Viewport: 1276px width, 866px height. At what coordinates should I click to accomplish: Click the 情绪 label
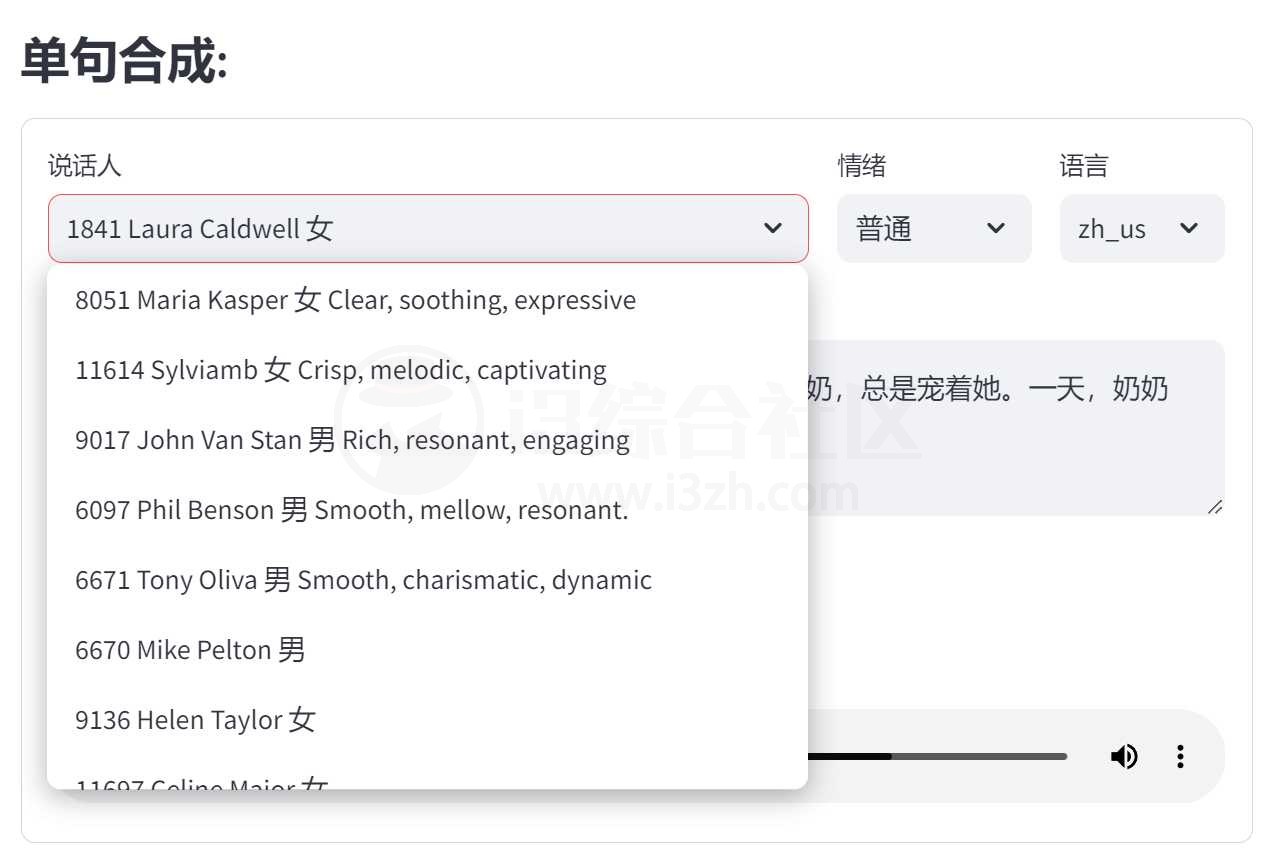click(862, 165)
